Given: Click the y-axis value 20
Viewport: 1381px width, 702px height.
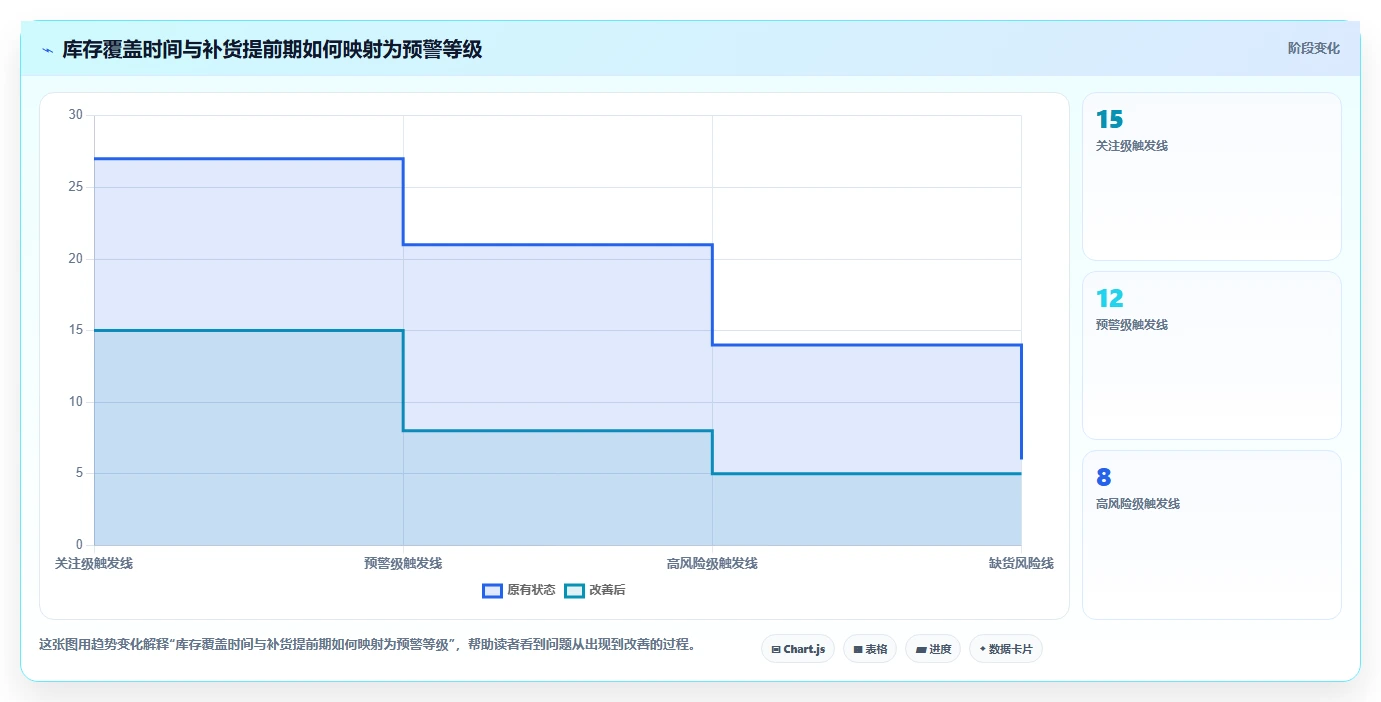Looking at the screenshot, I should click(x=76, y=259).
